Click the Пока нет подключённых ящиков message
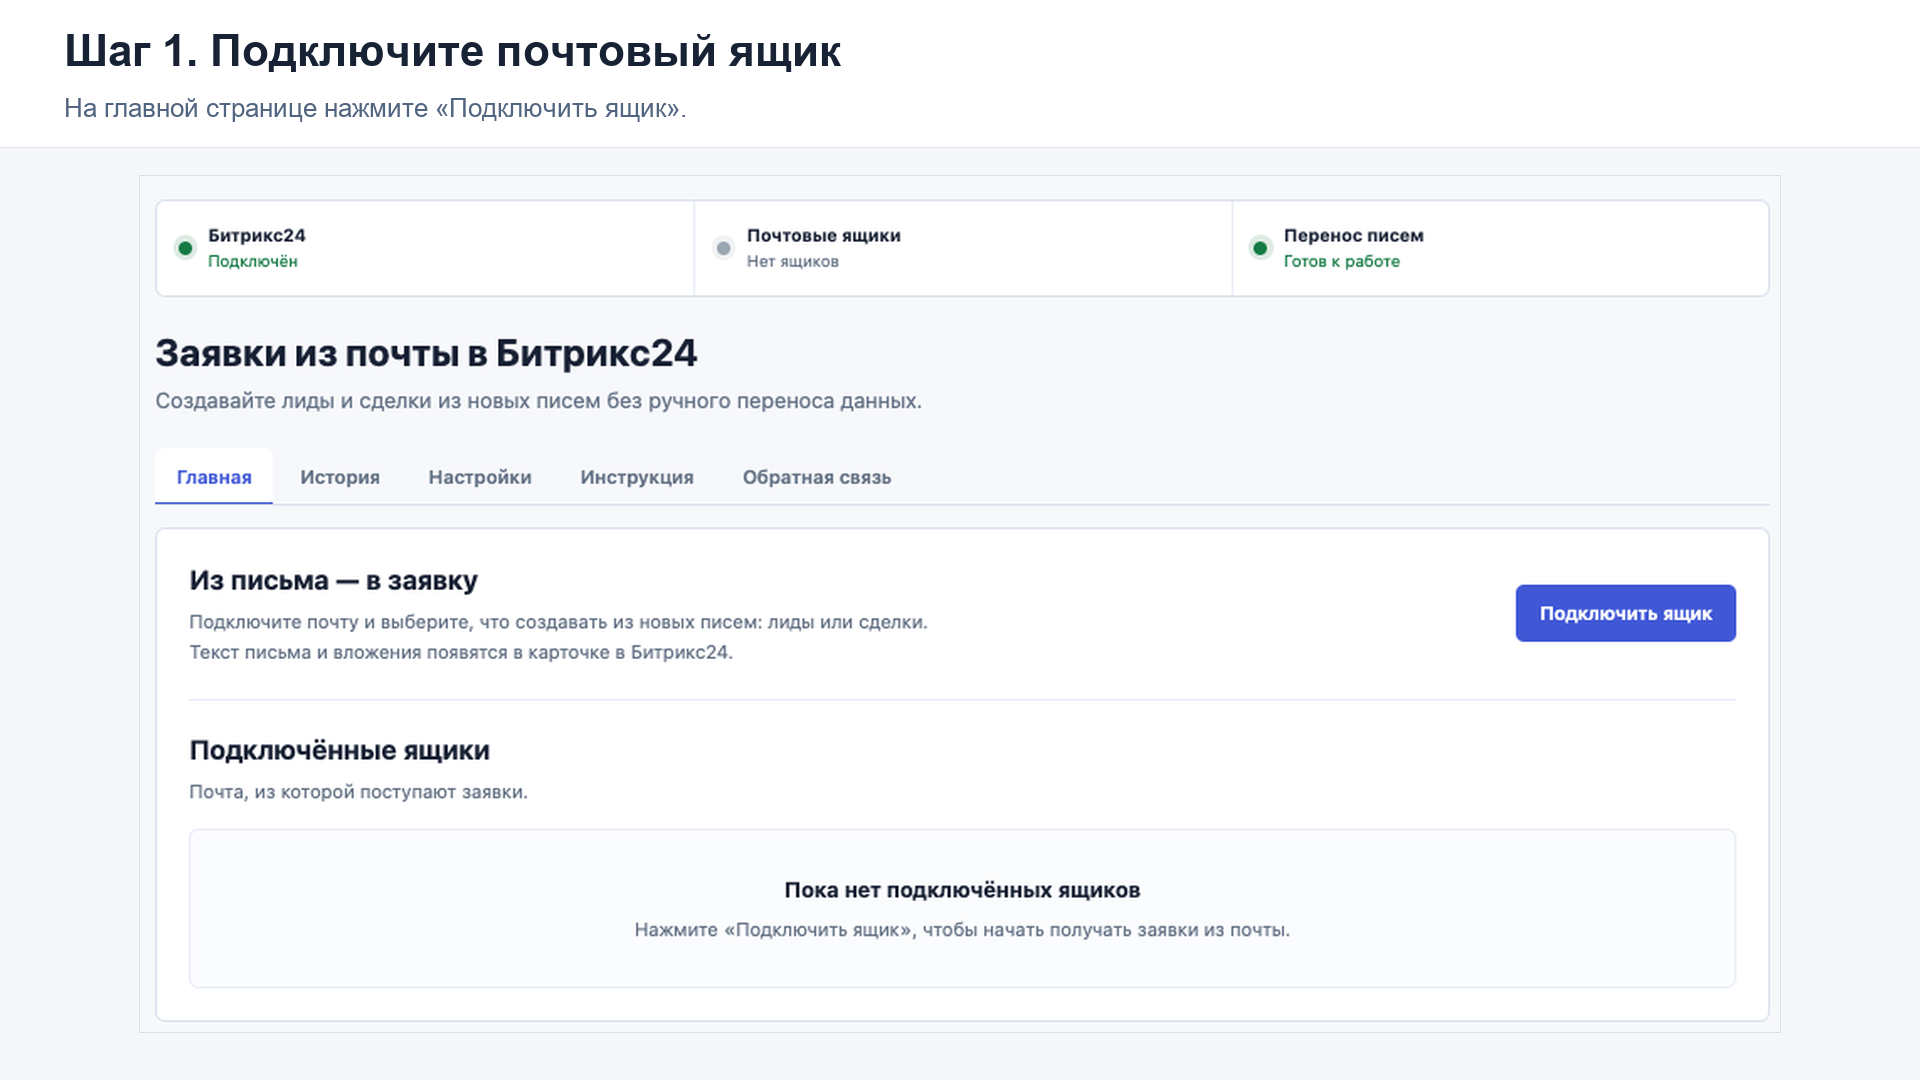This screenshot has height=1080, width=1920. (962, 890)
